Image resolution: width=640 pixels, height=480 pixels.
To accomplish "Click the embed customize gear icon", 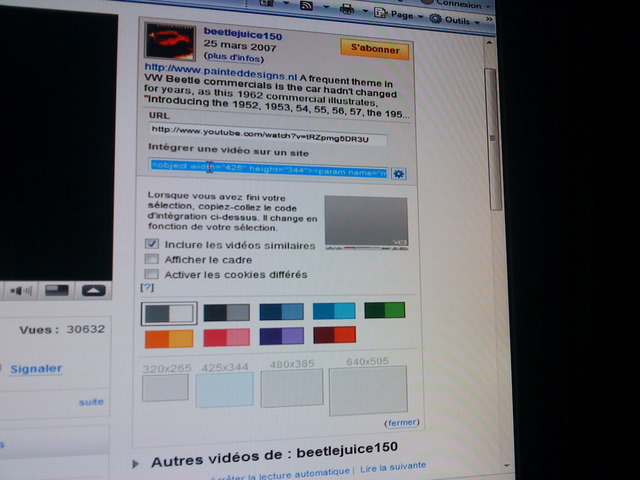I will (x=399, y=174).
